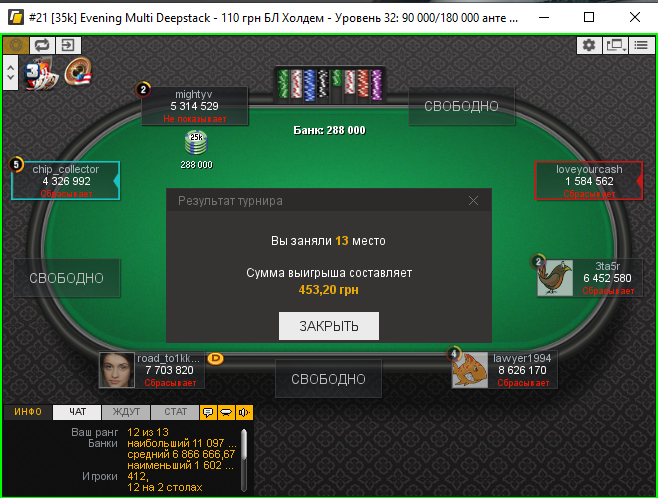
Task: Click the down arrow of side stepper
Action: (10, 79)
